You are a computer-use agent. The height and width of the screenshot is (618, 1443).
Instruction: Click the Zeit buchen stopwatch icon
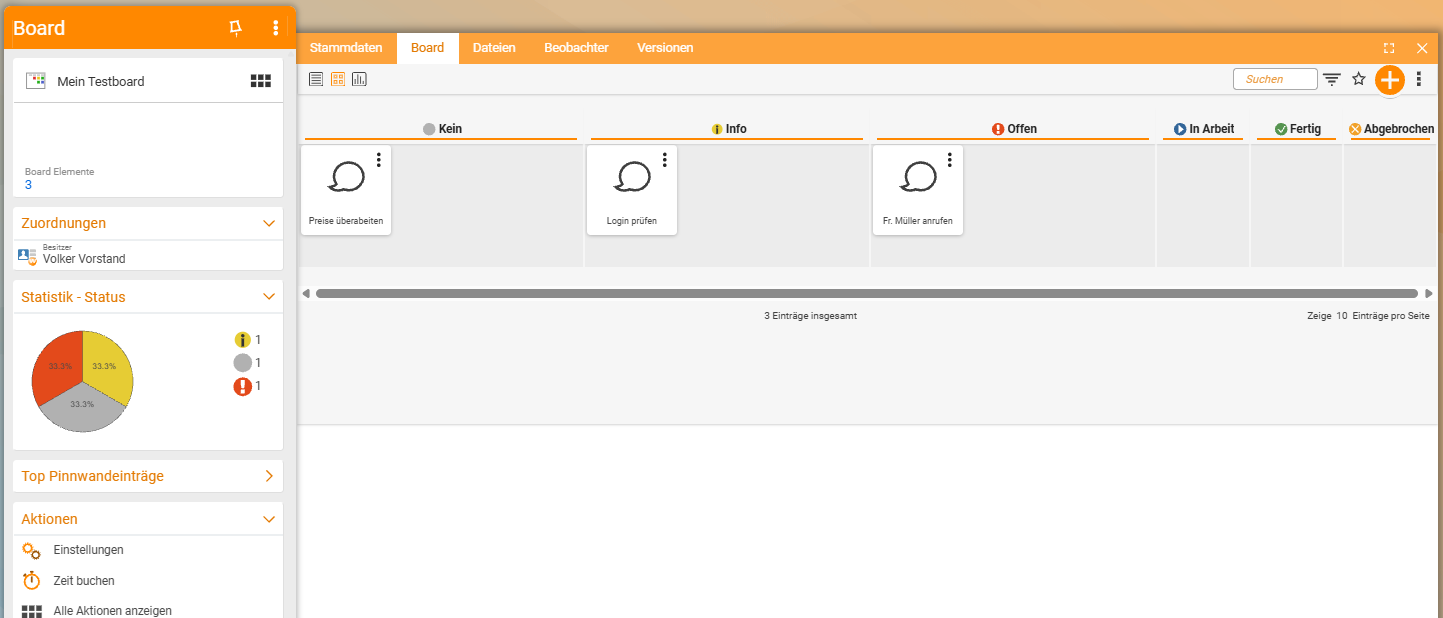click(31, 580)
